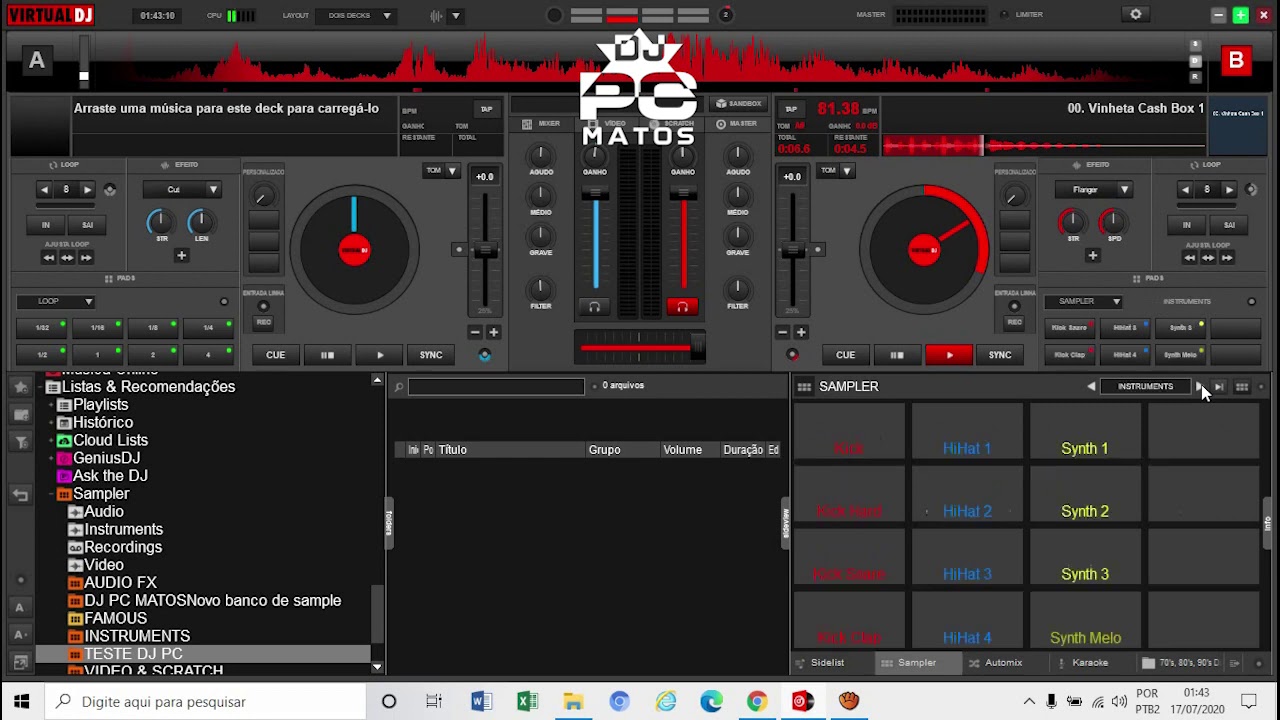Toggle deck A headphone cue button

coord(594,307)
